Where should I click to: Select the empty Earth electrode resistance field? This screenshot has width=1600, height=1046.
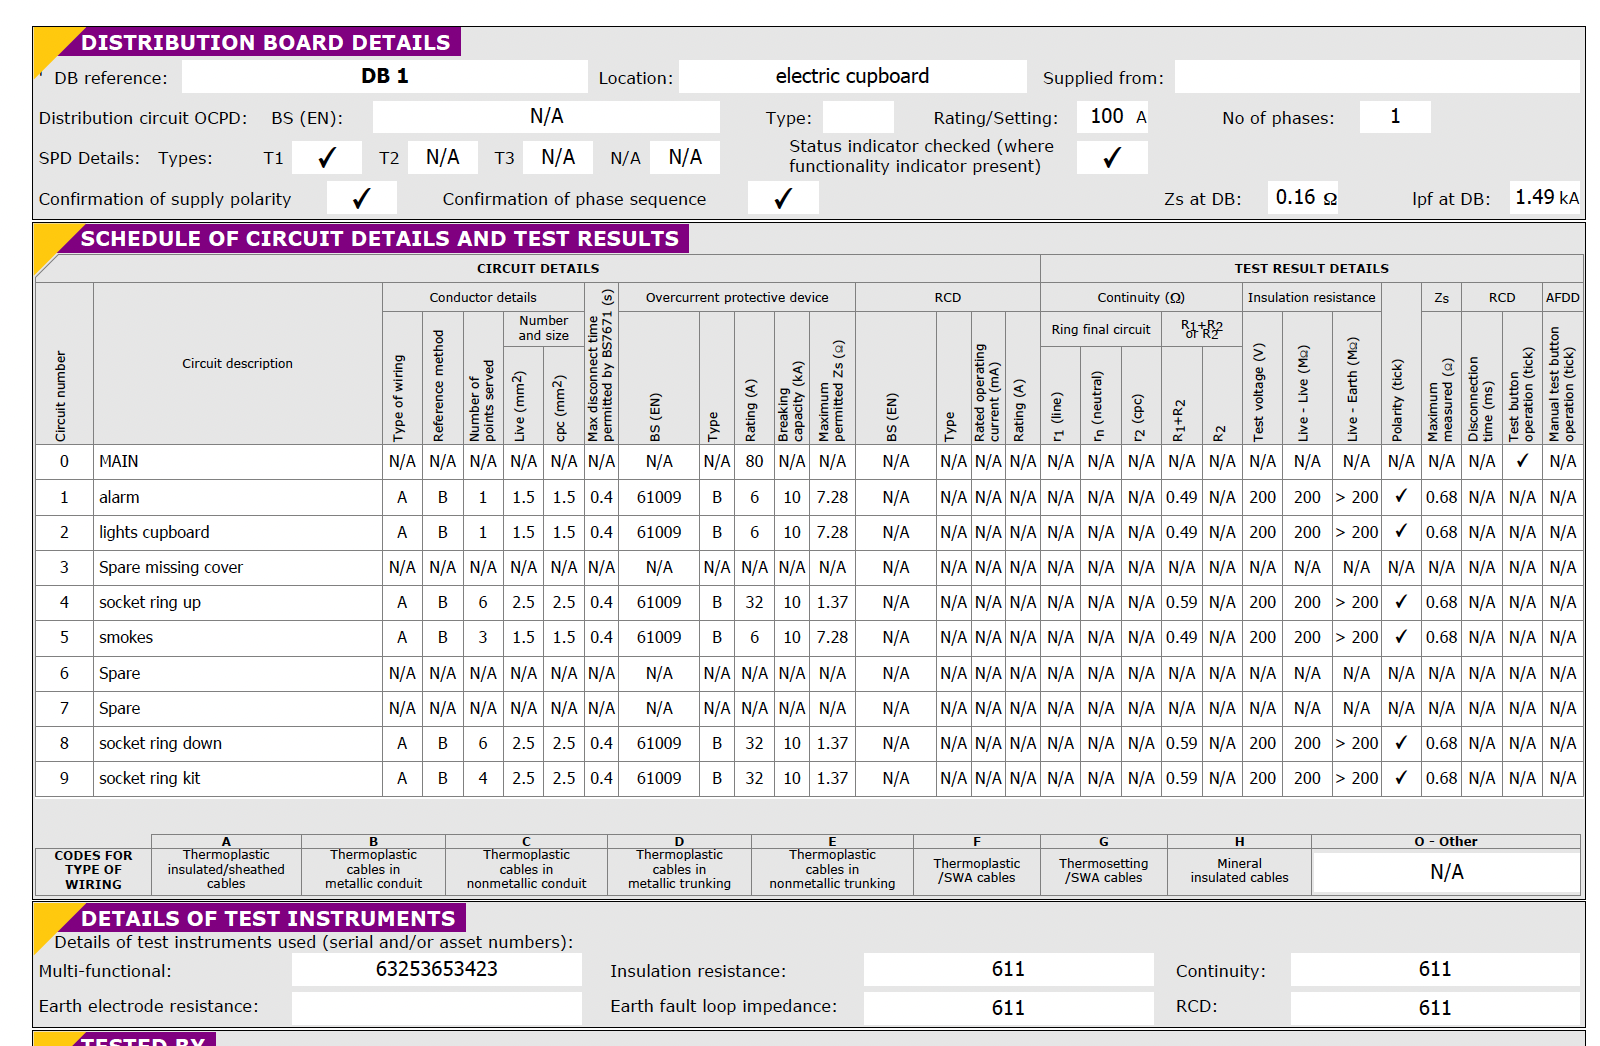(437, 1007)
